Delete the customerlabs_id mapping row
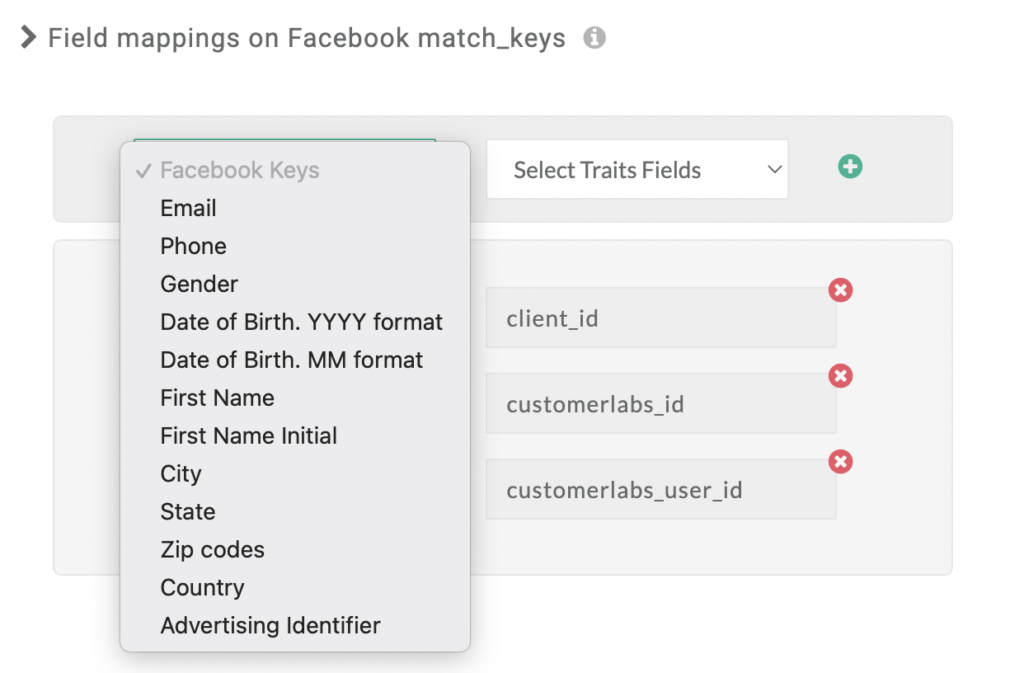Viewport: 1024px width, 673px height. 840,376
